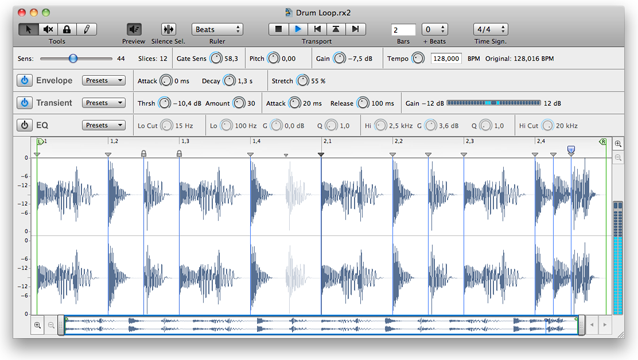Select the Mute slice tool
The height and width of the screenshot is (360, 638).
pyautogui.click(x=48, y=29)
